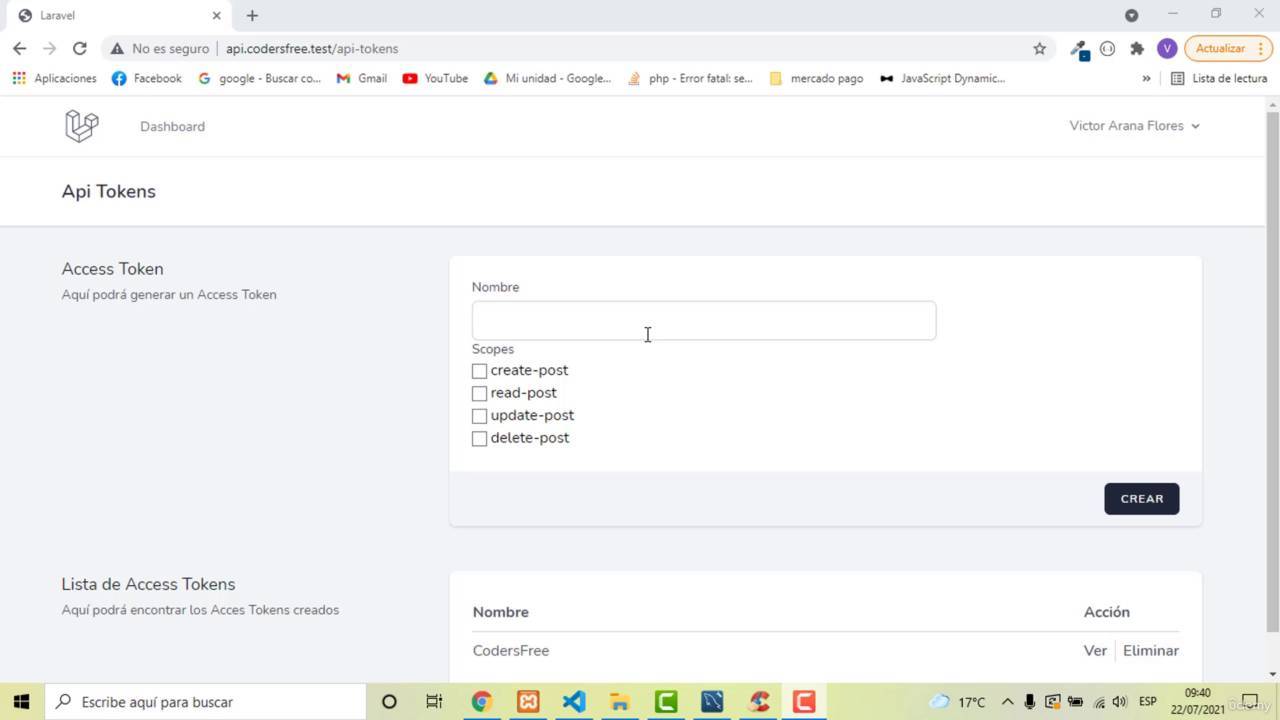Viewport: 1280px width, 720px height.
Task: Bookmark this page with the star icon
Action: click(x=1039, y=48)
